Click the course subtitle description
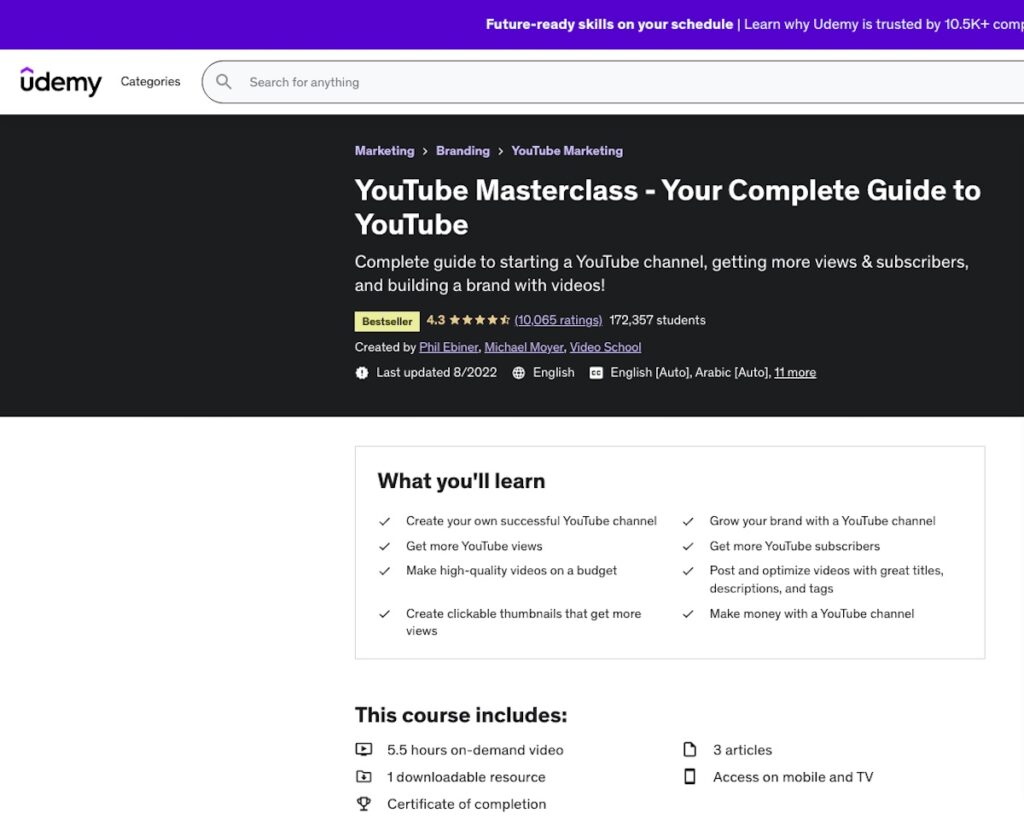This screenshot has width=1024, height=825. click(662, 273)
